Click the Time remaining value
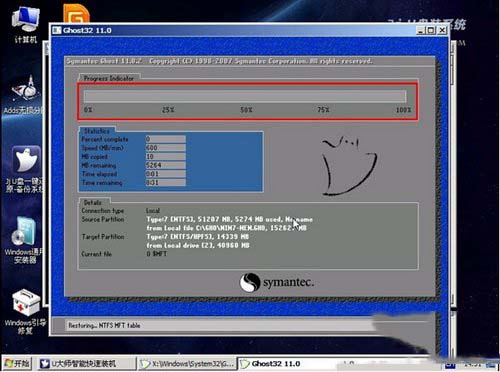Screen dimensions: 500x372 [x=165, y=182]
